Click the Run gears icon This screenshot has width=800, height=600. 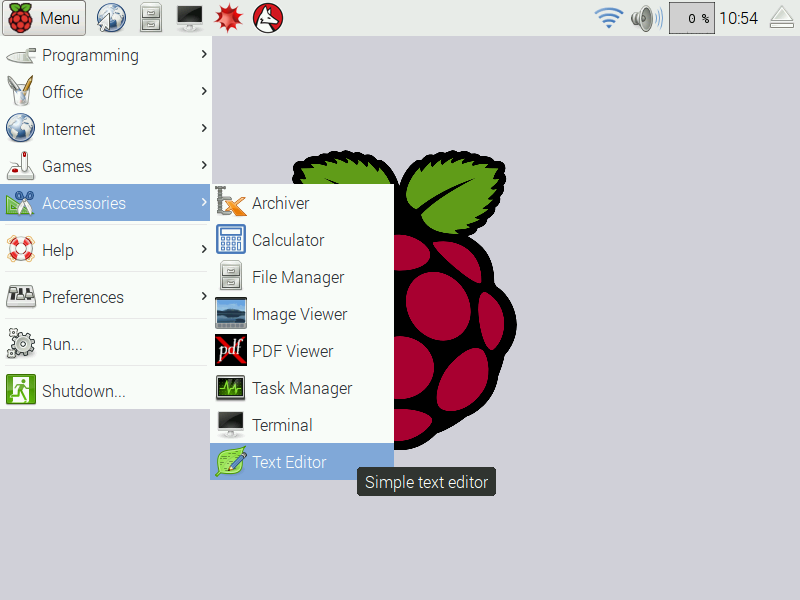[20, 343]
